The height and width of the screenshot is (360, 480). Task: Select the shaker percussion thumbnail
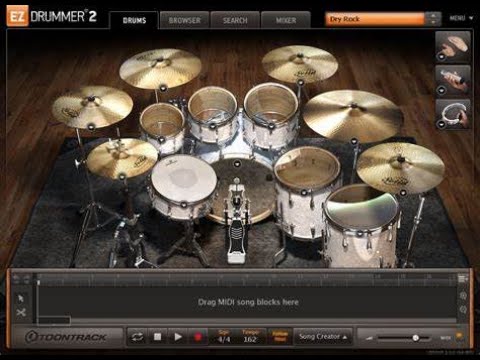pyautogui.click(x=453, y=80)
